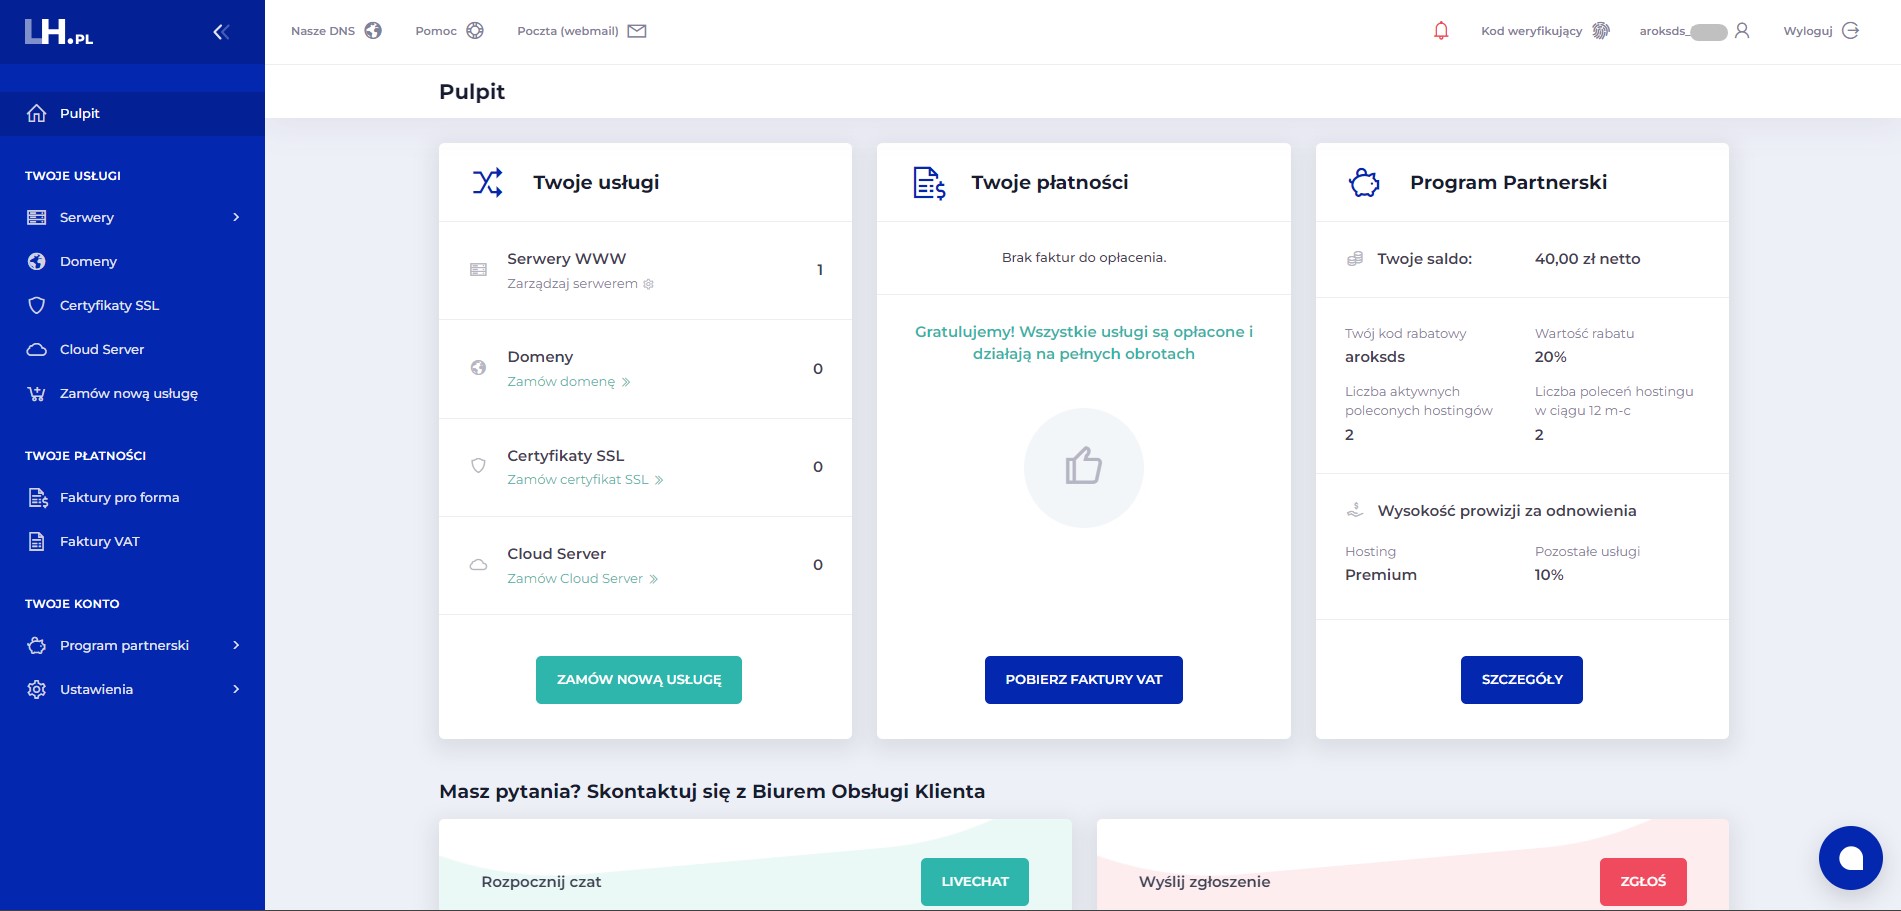Expand the Program partnerski sidebar arrow
Viewport: 1901px width, 911px height.
[236, 645]
